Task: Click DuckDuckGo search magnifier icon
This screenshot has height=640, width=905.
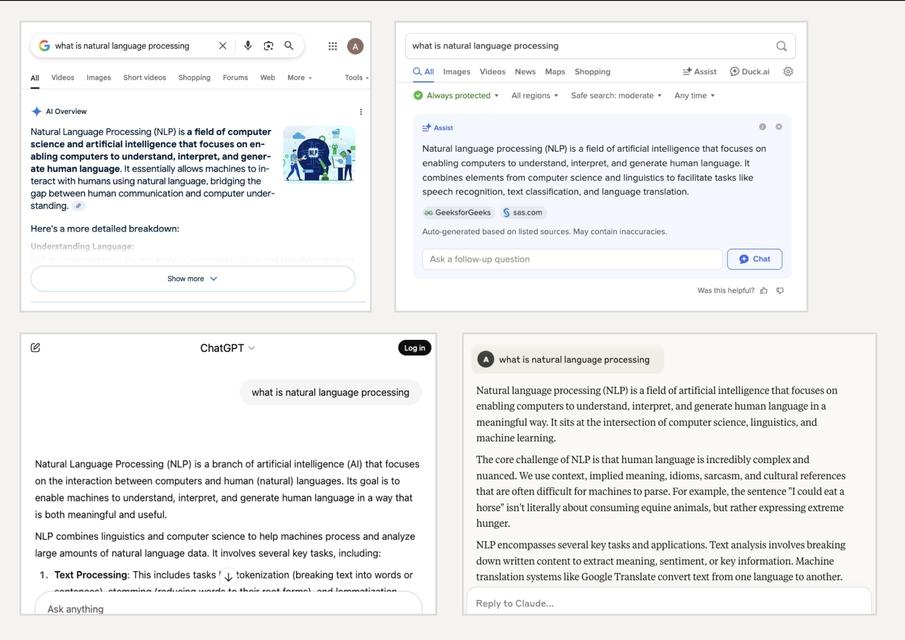Action: pos(781,46)
